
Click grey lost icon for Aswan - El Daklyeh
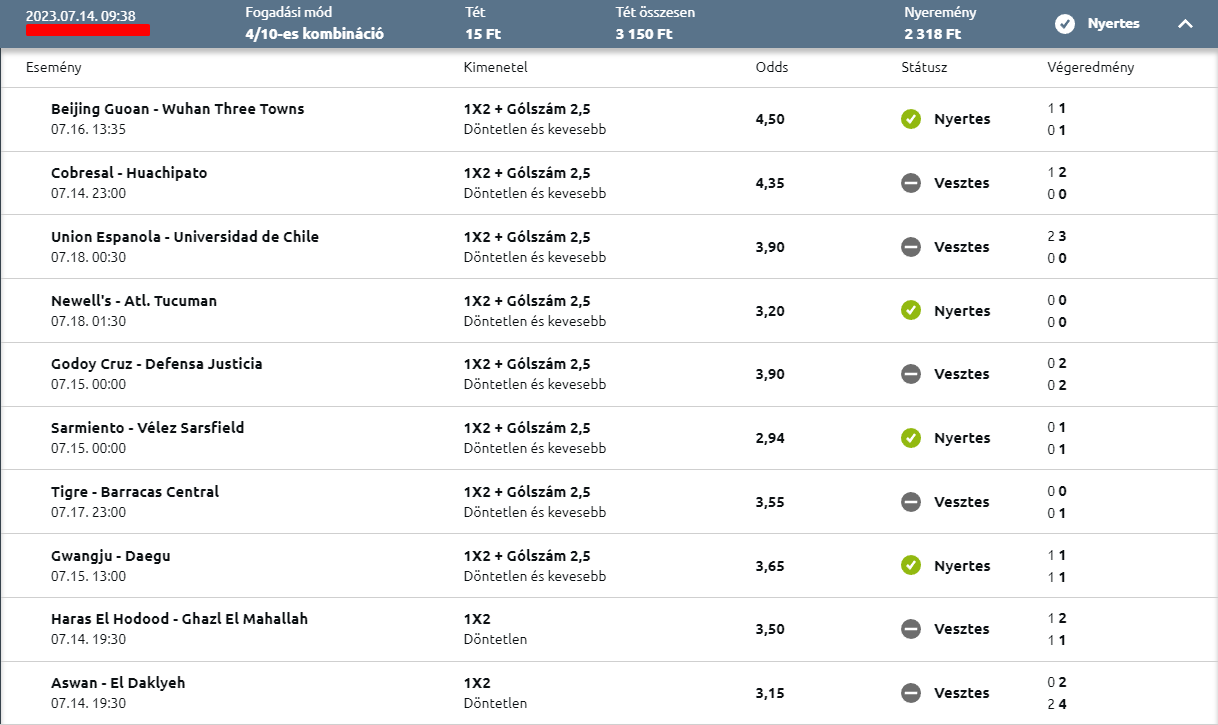910,693
